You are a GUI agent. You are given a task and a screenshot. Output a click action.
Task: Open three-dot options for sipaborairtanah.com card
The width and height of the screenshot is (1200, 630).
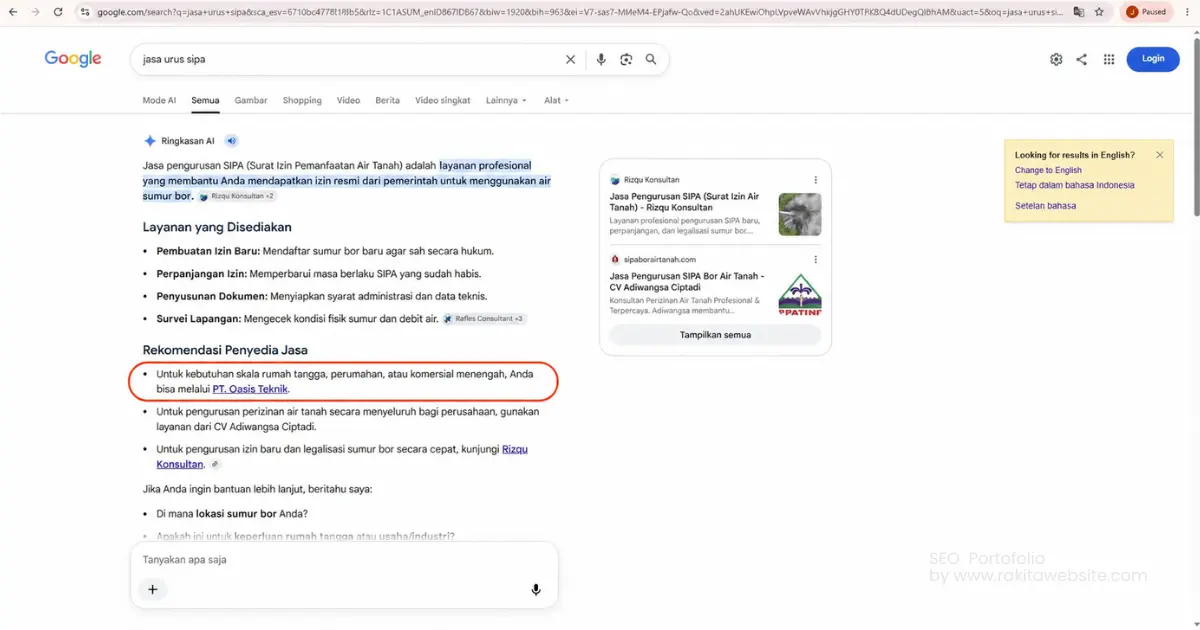pyautogui.click(x=816, y=259)
